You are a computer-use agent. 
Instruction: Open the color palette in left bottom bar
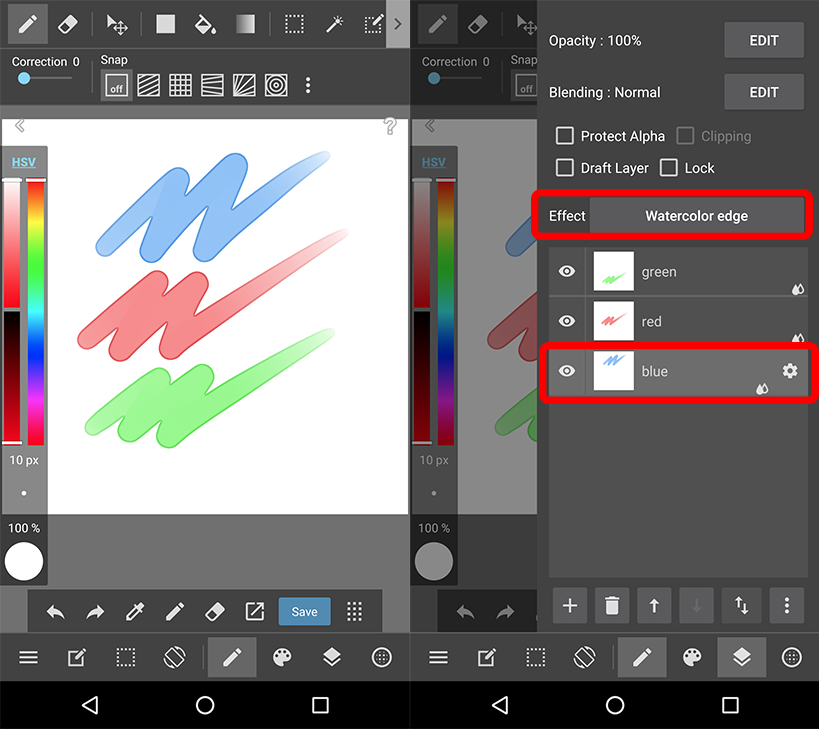283,657
